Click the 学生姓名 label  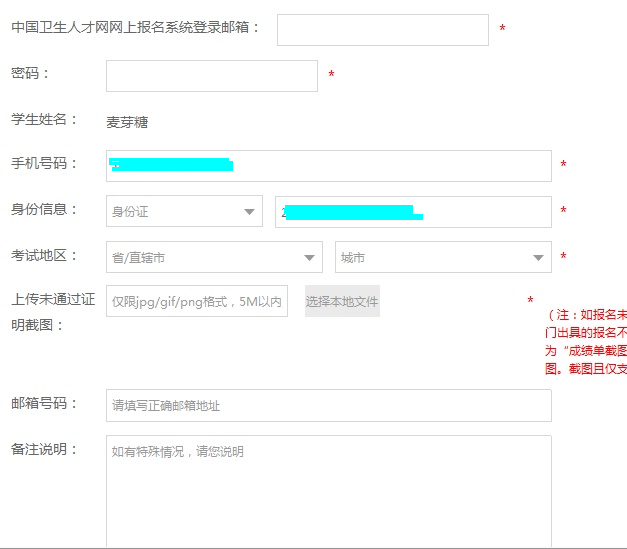pyautogui.click(x=44, y=120)
